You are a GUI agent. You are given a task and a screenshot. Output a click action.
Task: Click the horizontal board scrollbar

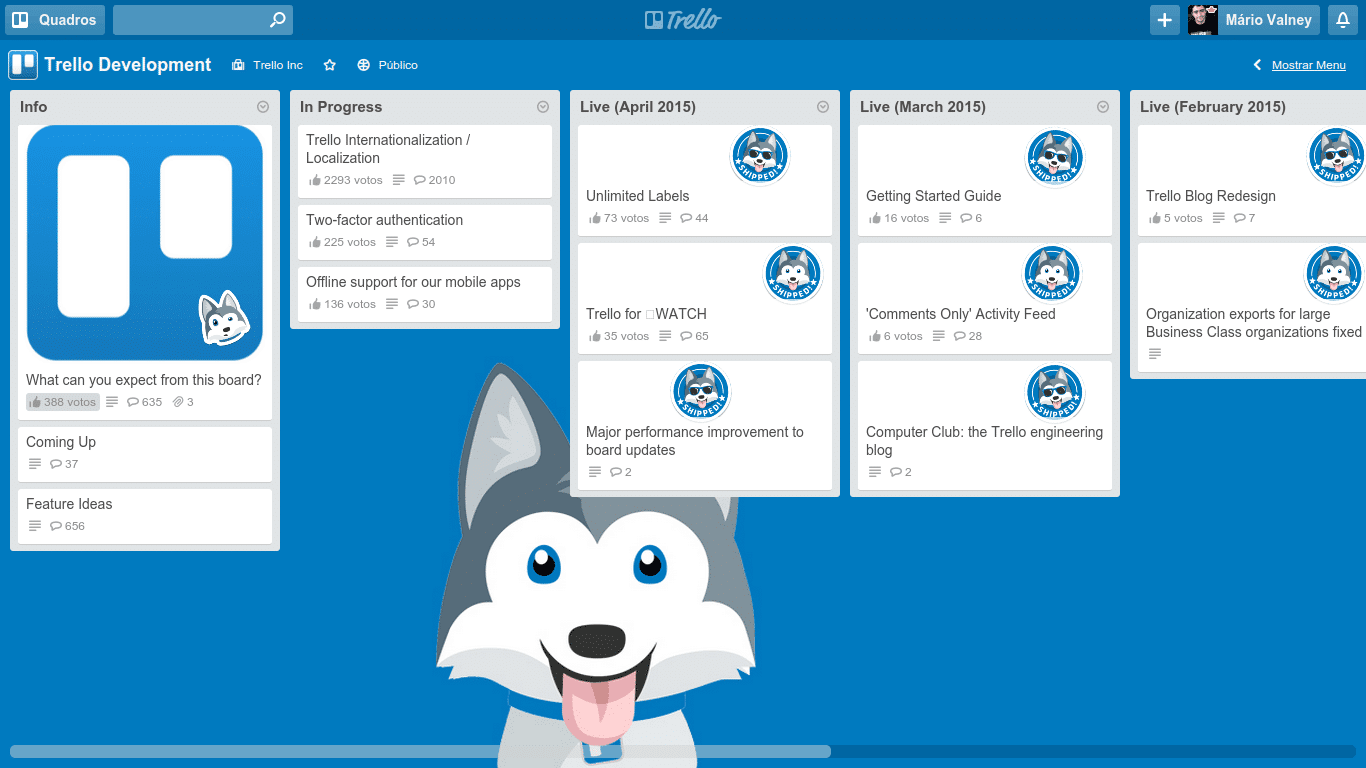pos(420,751)
